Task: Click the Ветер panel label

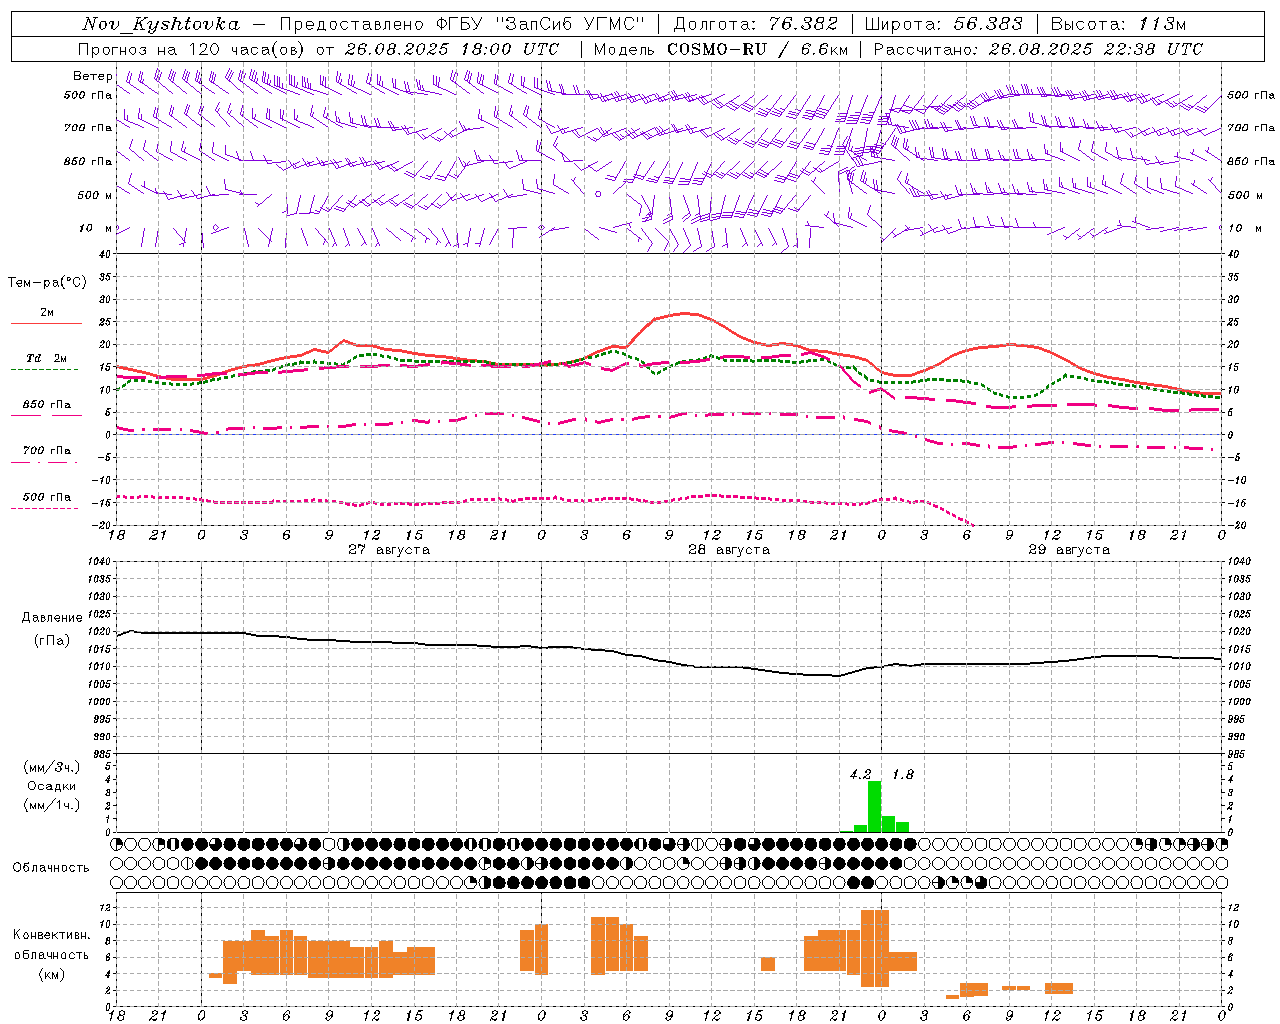Action: click(92, 76)
